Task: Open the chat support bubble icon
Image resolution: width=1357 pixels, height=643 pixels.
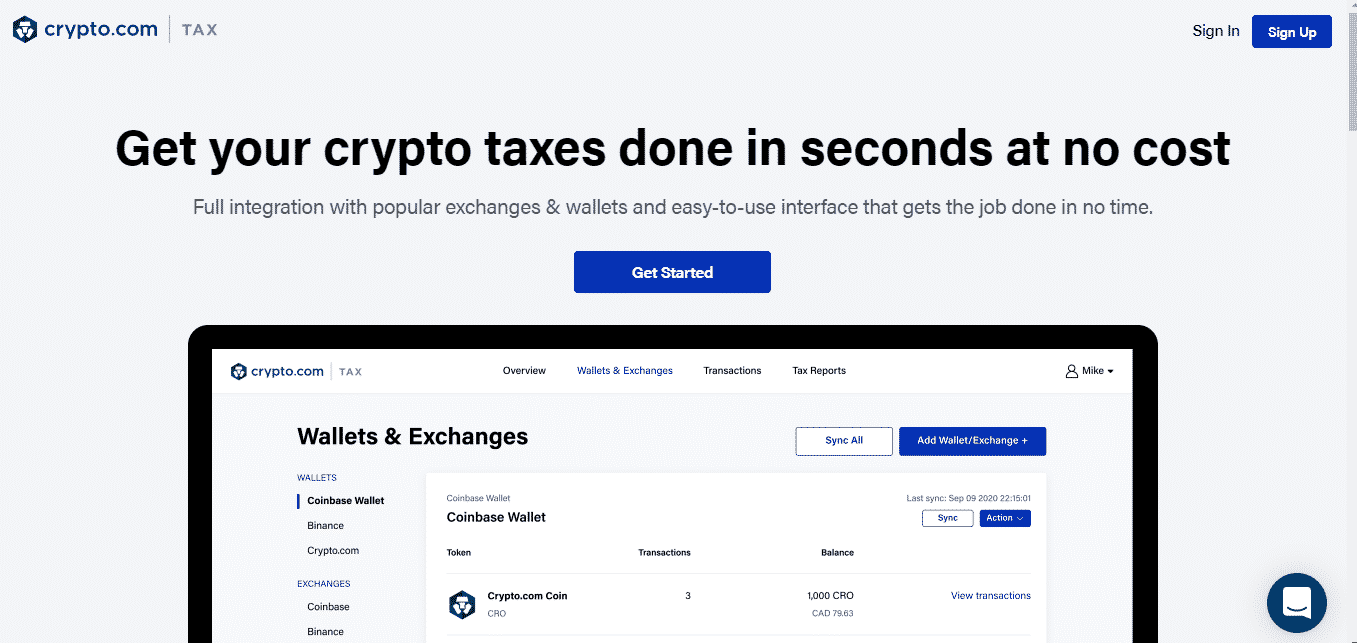Action: [1296, 603]
